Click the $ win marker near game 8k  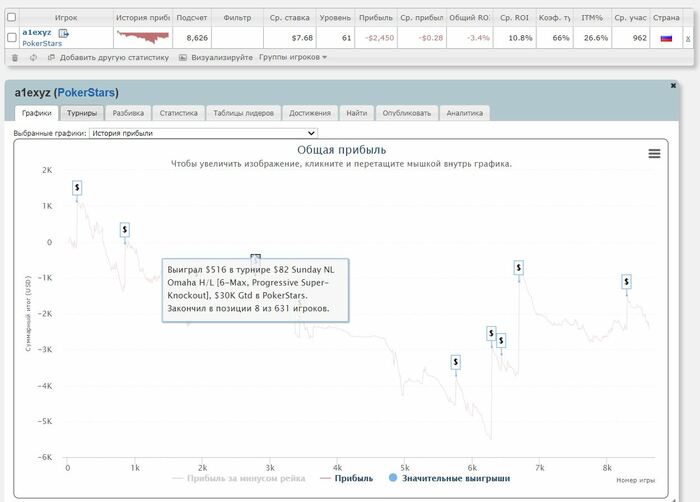[x=626, y=282]
